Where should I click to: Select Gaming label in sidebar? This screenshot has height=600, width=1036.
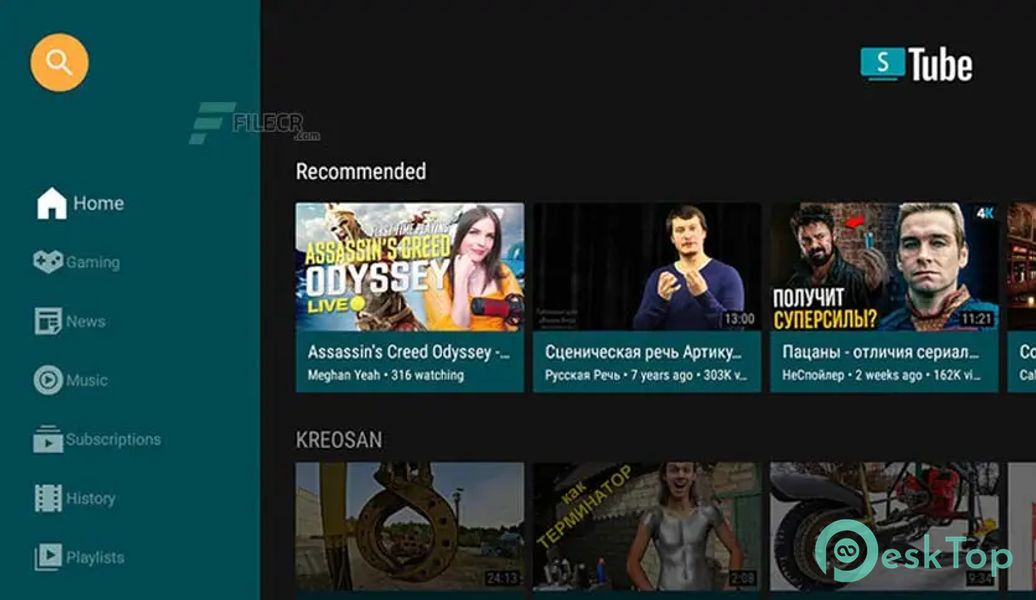92,262
